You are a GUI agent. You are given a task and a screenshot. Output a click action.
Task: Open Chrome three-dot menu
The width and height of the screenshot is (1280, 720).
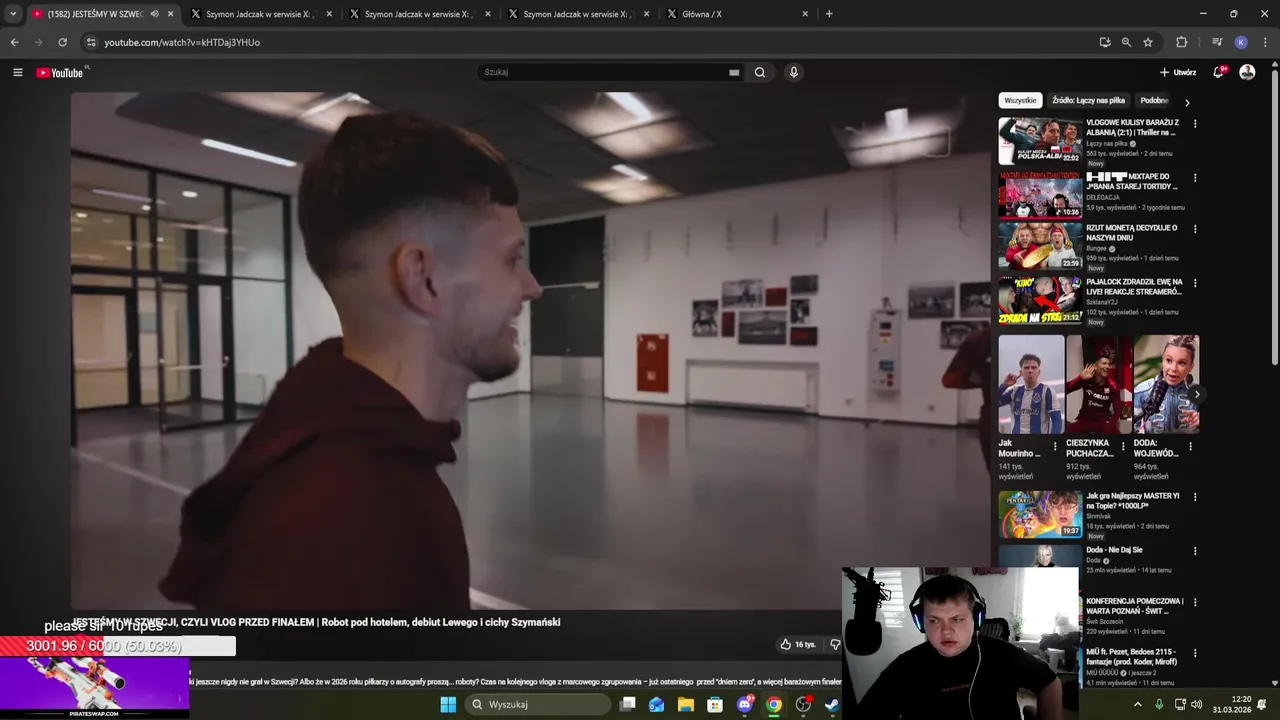1265,42
